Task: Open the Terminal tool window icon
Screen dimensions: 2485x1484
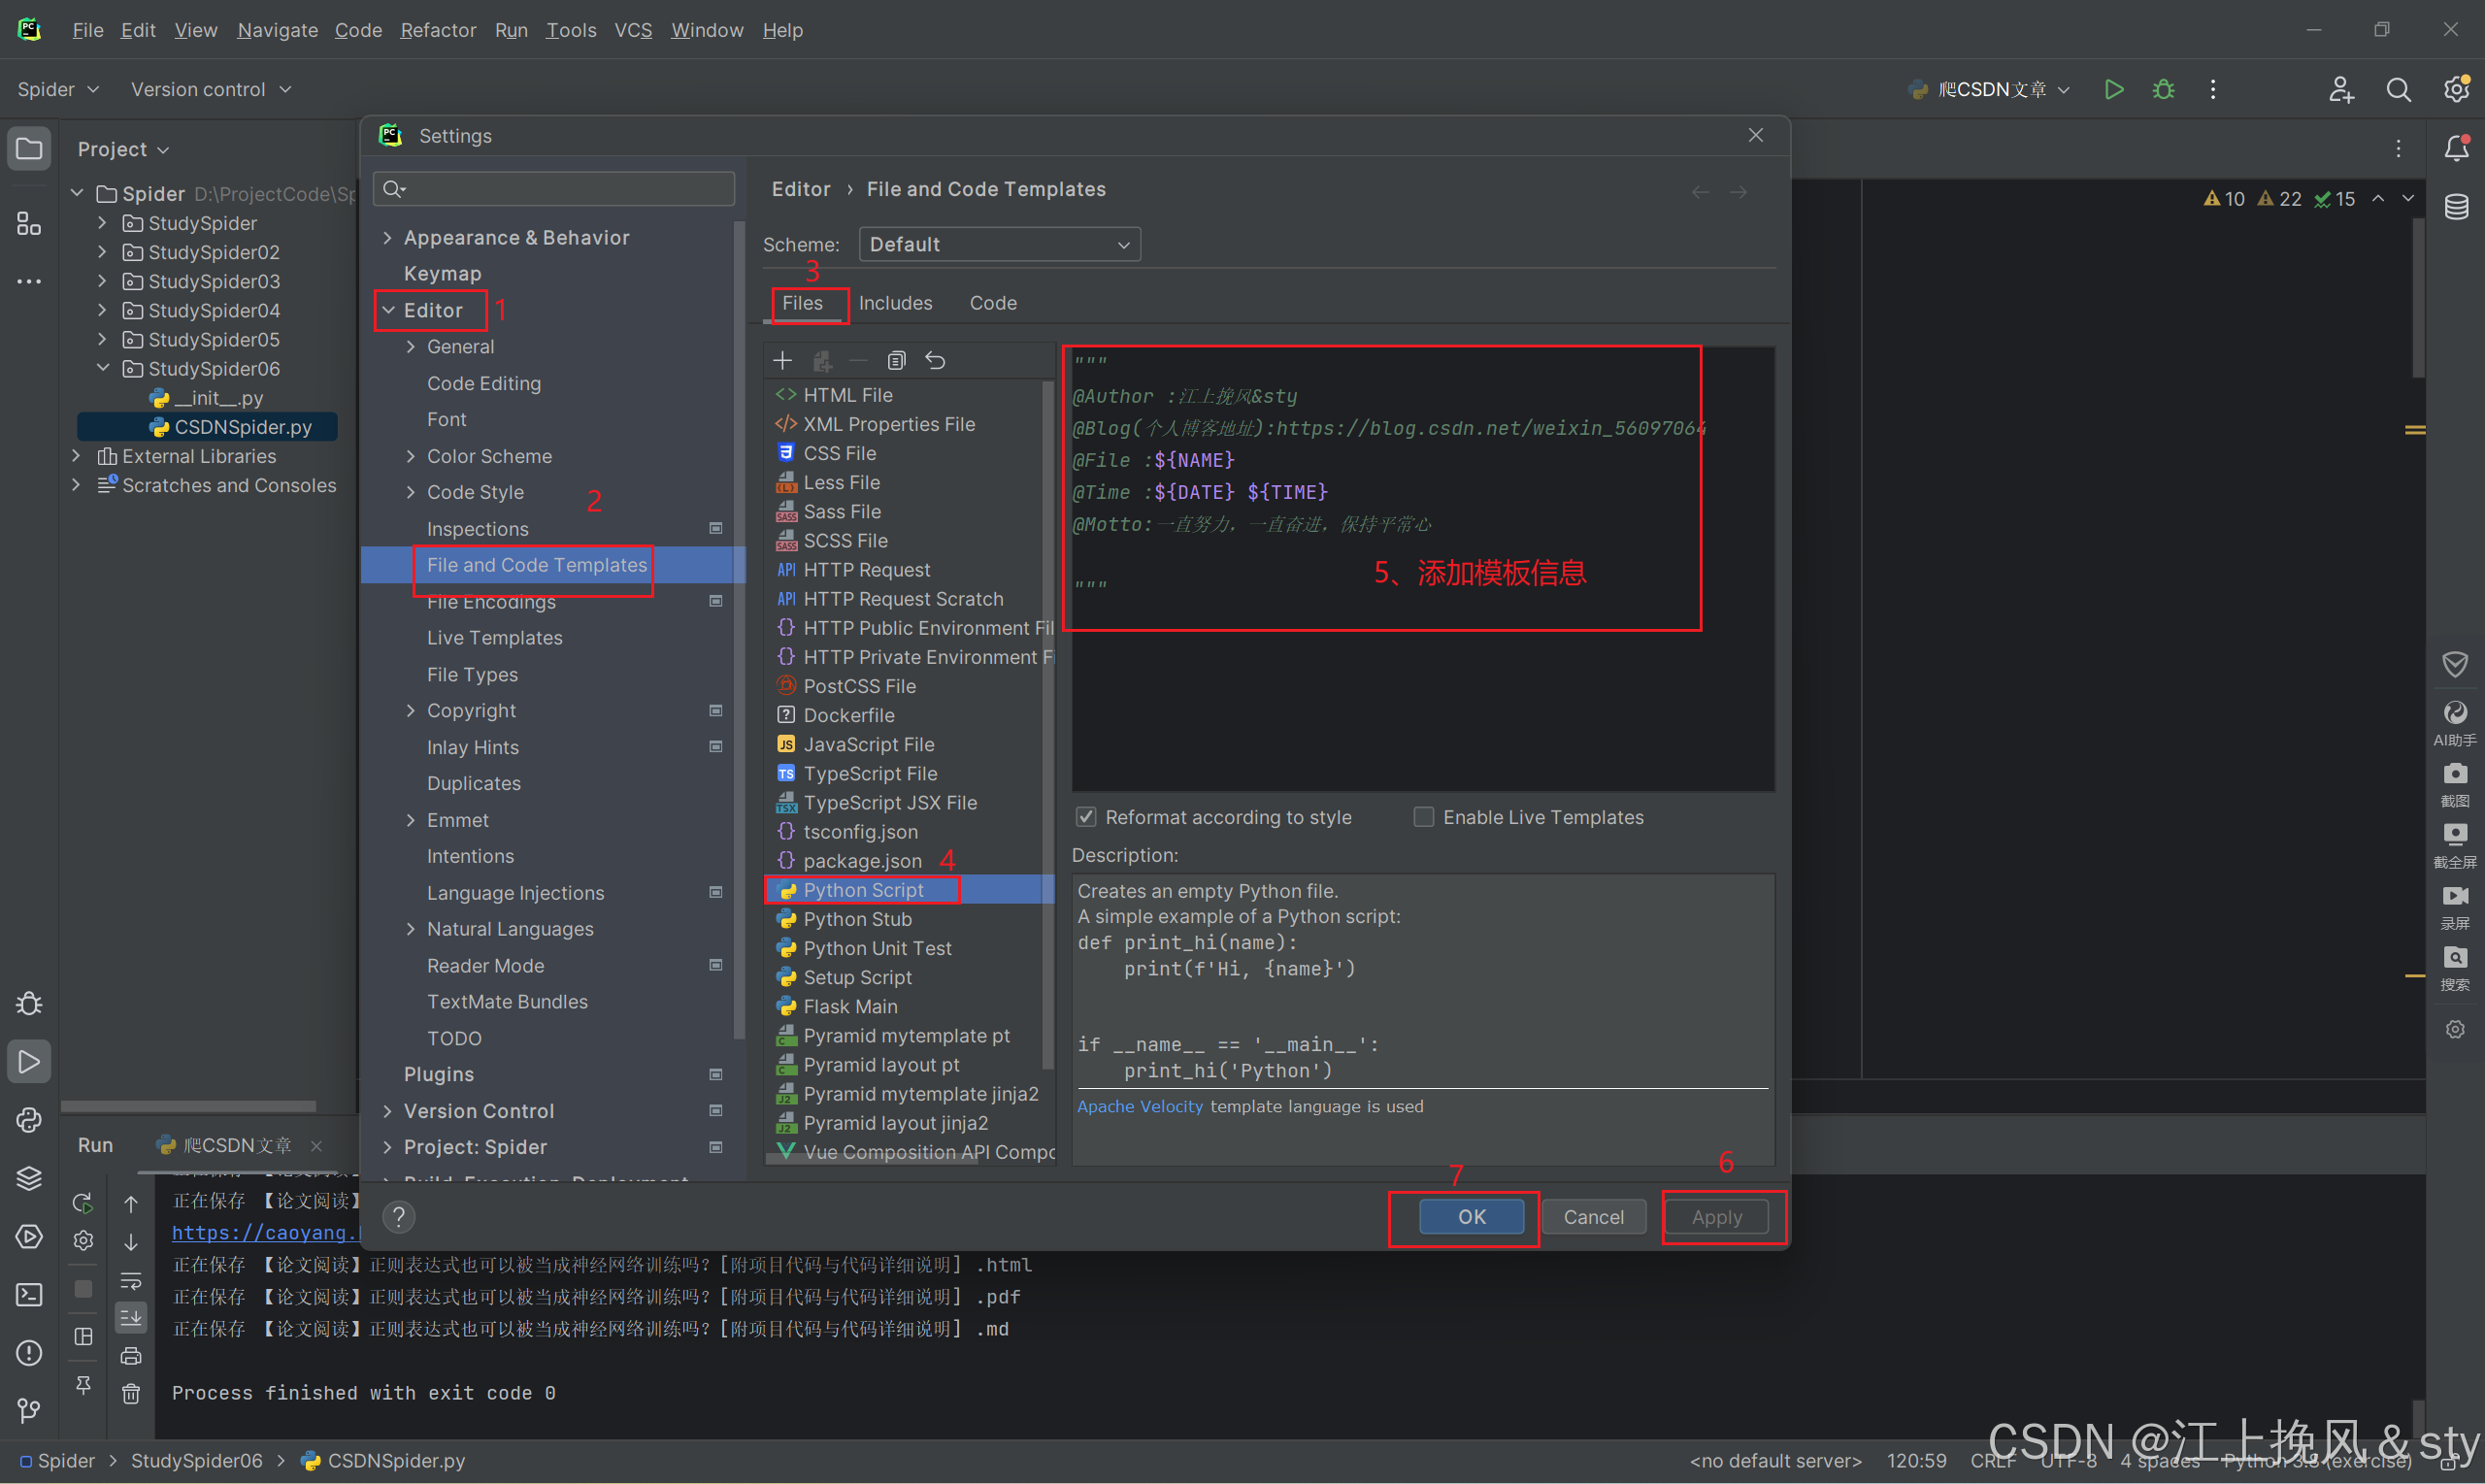Action: (x=29, y=1294)
